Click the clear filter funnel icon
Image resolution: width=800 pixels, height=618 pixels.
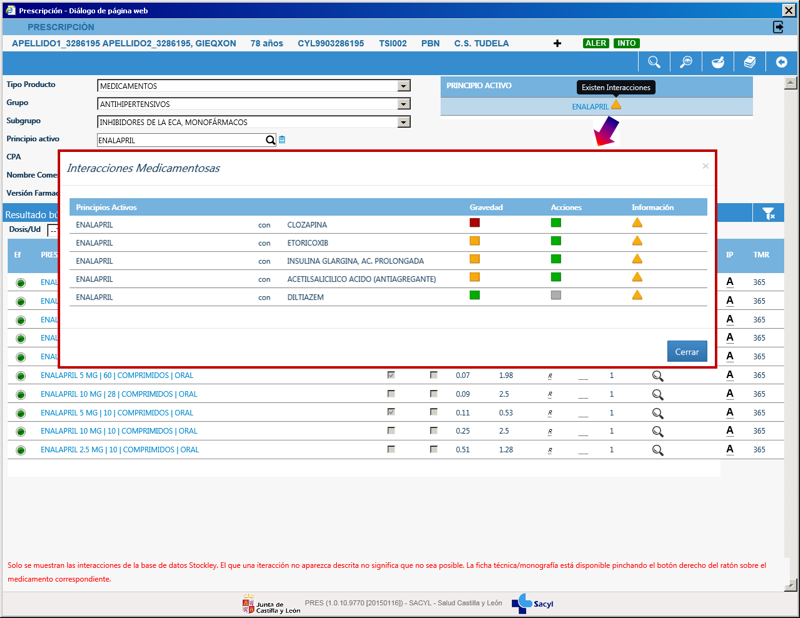pos(768,213)
